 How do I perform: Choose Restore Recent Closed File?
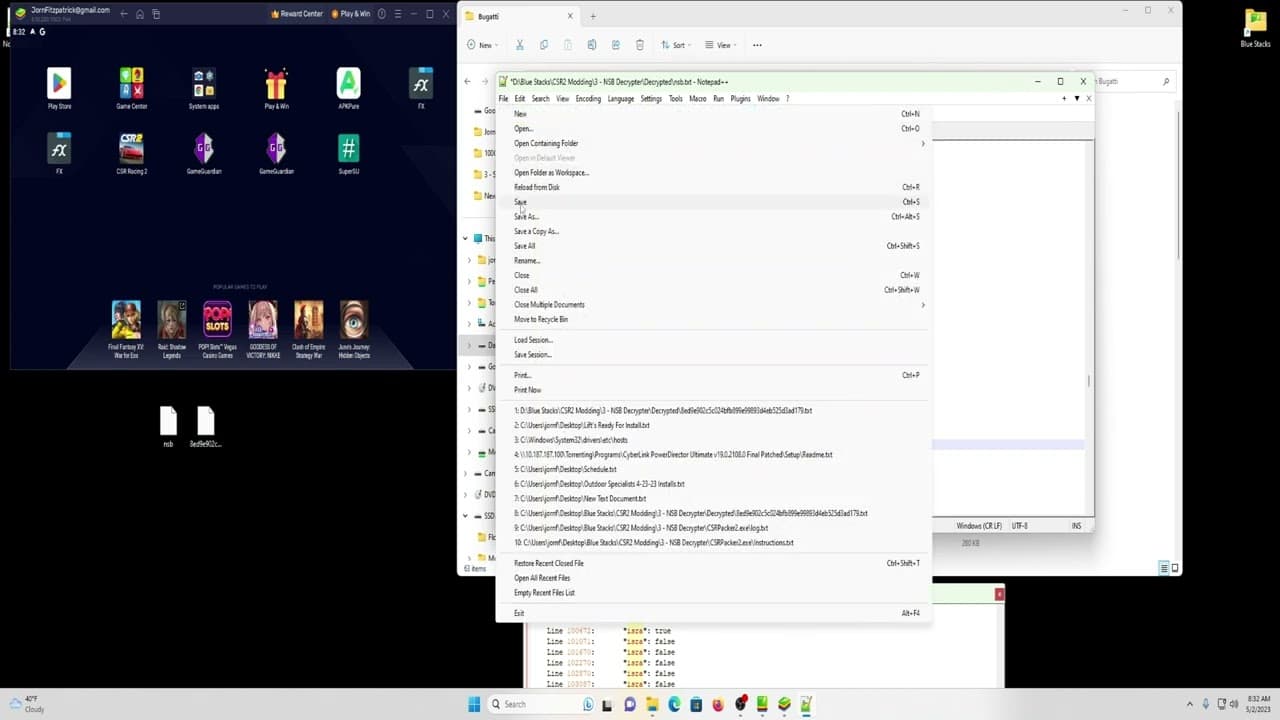713,563
